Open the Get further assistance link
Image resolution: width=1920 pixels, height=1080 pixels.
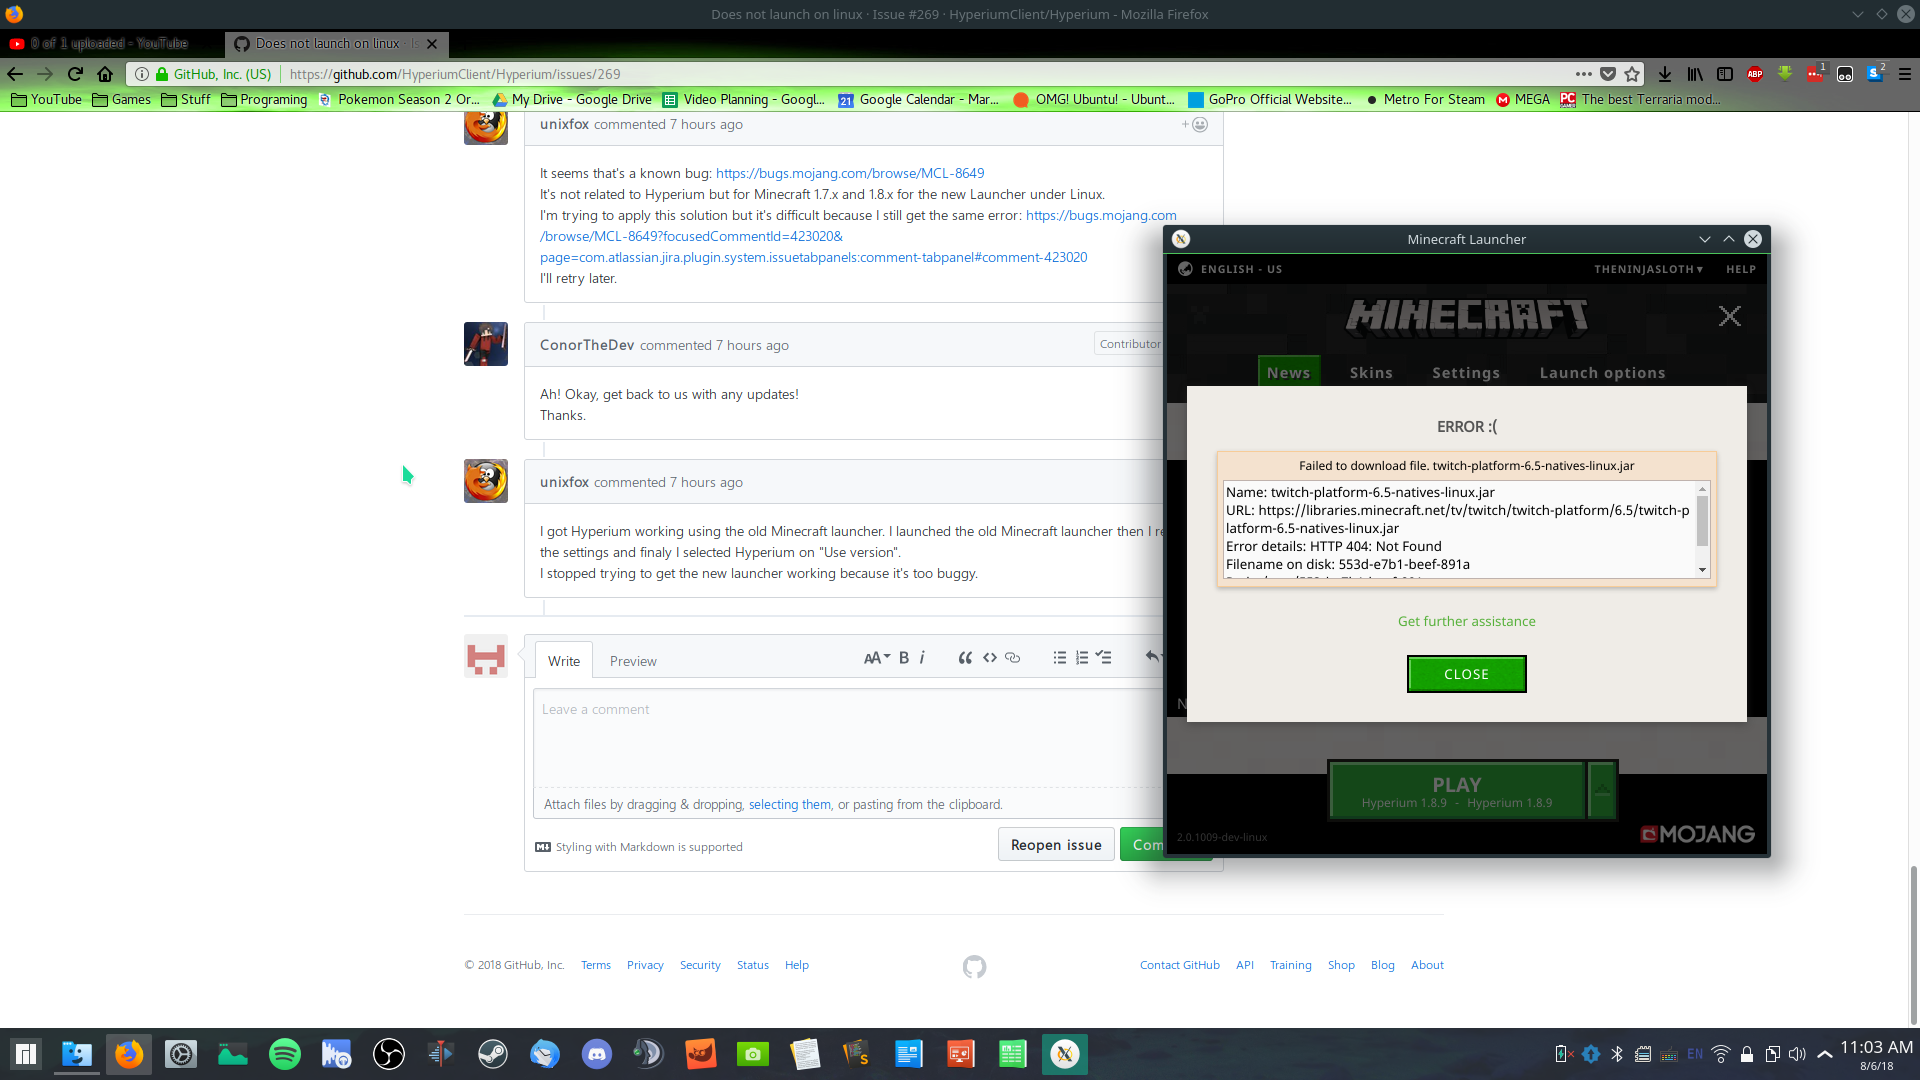coord(1466,621)
